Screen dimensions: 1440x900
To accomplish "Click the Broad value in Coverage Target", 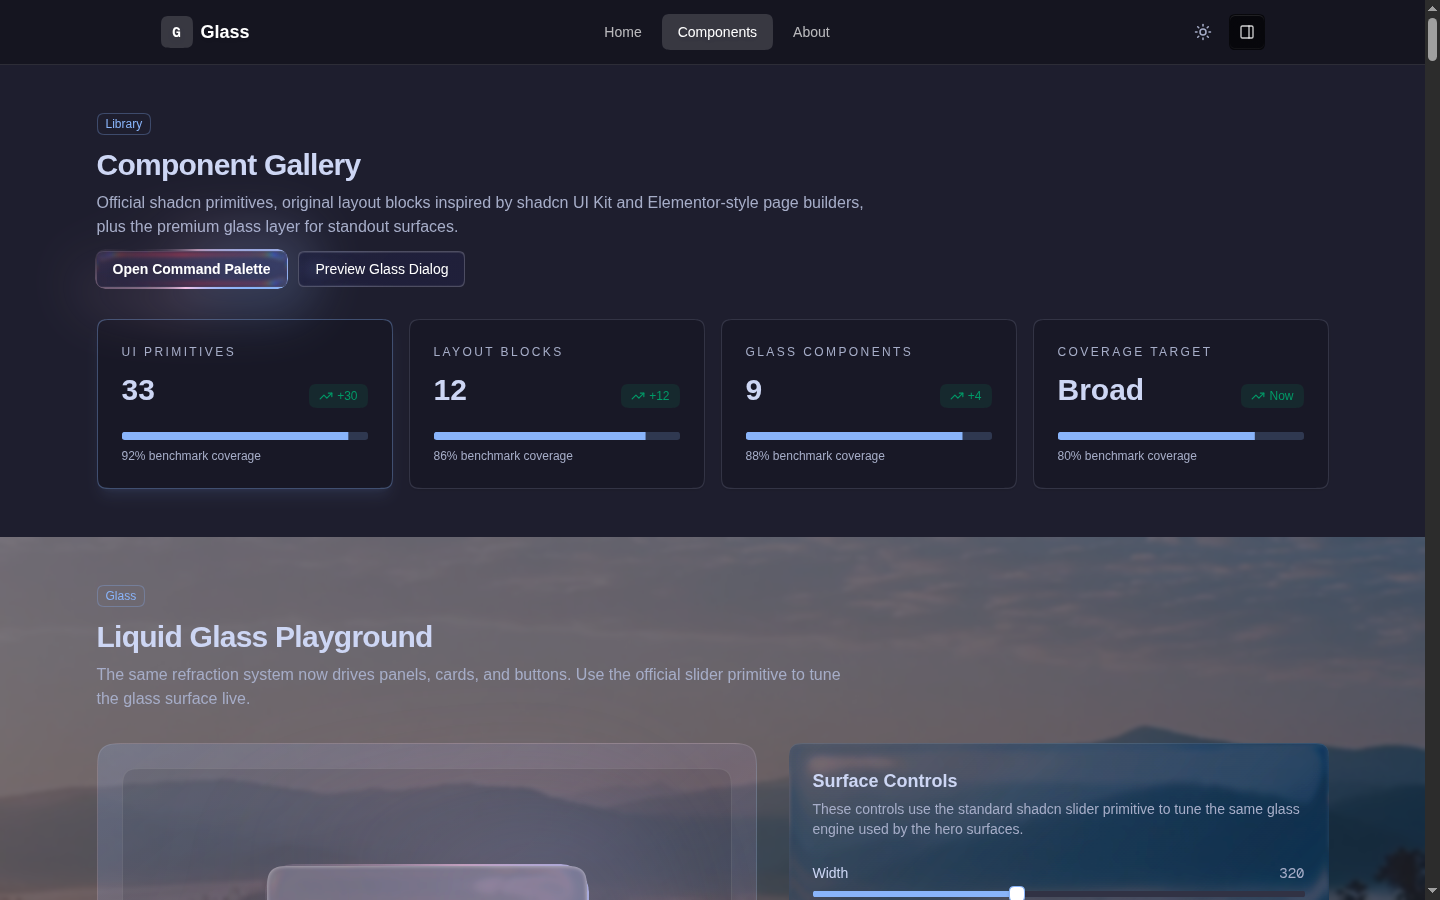I will (1101, 390).
